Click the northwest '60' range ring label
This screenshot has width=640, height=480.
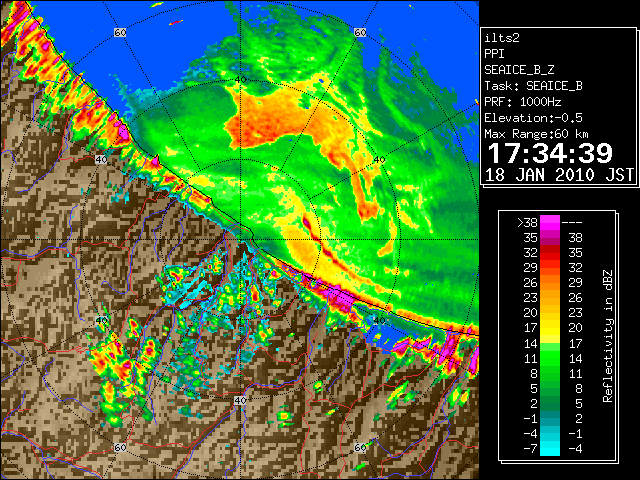pyautogui.click(x=120, y=33)
